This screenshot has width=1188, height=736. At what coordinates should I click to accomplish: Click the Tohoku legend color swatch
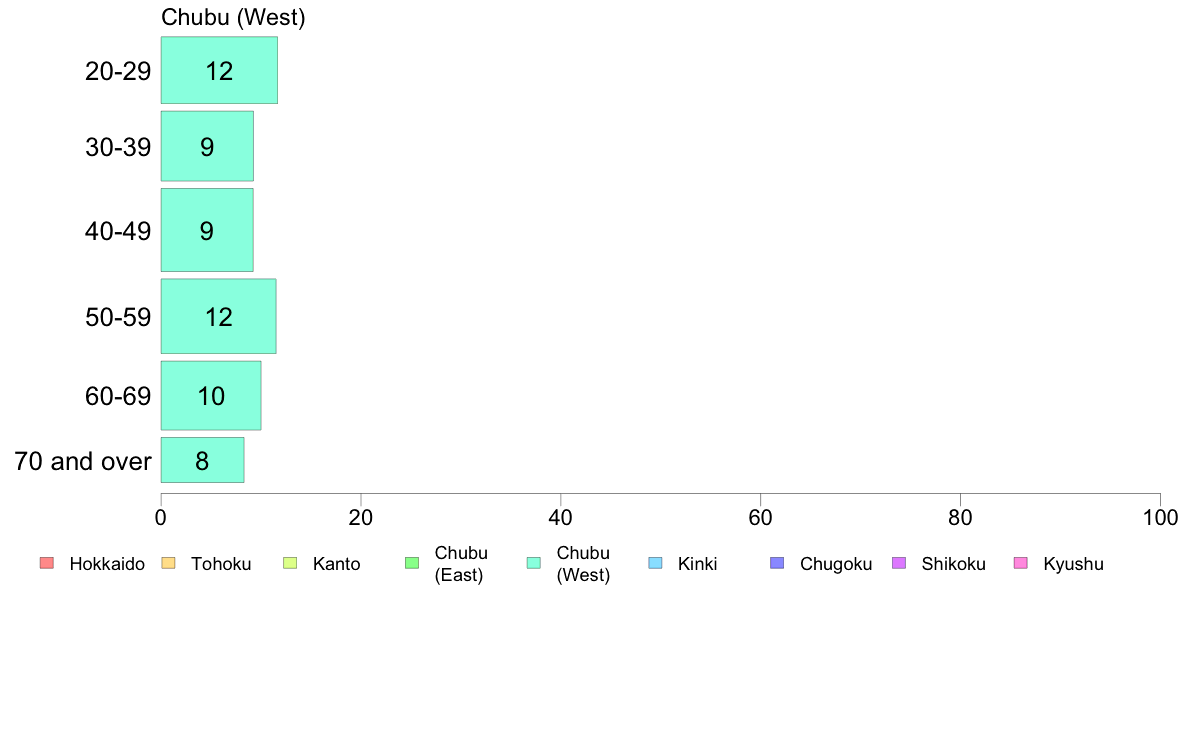coord(168,563)
